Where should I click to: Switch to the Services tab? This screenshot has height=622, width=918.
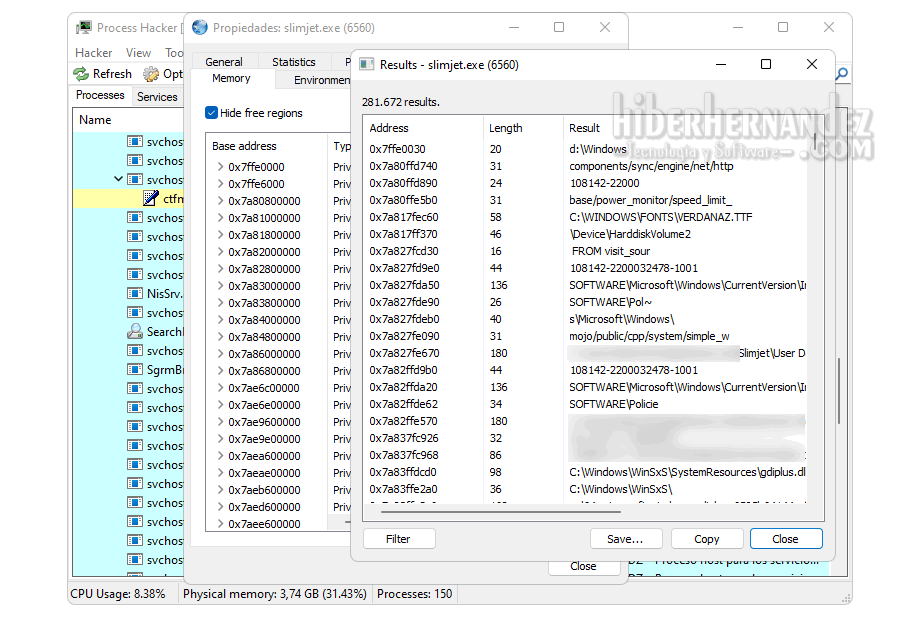click(x=157, y=97)
